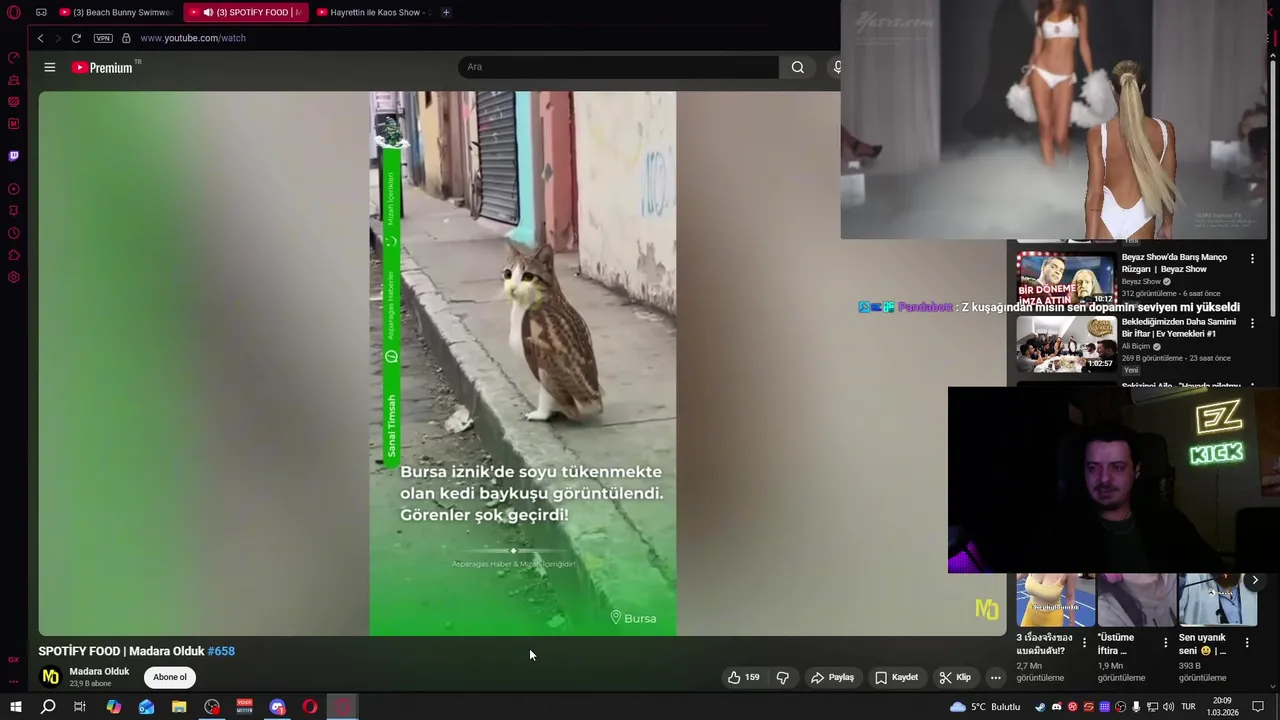Create a clip with Klip button

(955, 677)
